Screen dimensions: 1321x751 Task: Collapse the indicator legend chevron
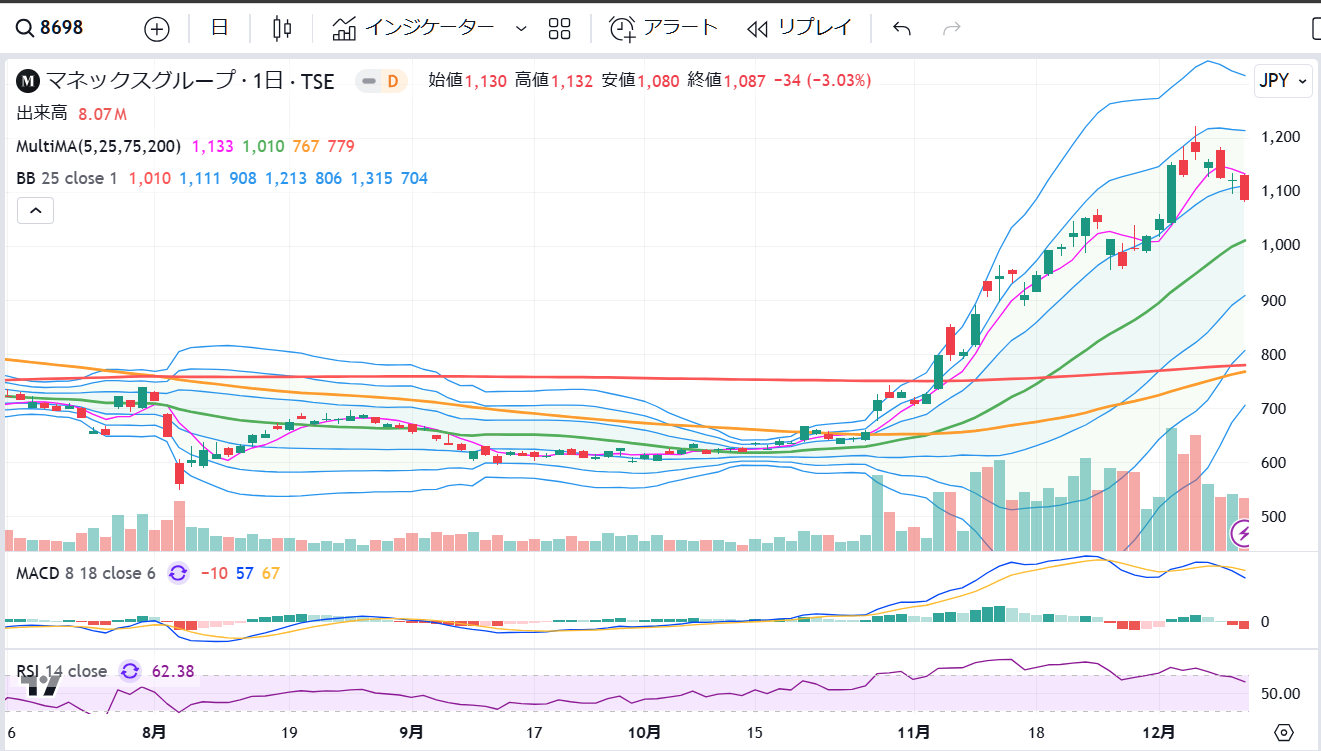[x=35, y=211]
